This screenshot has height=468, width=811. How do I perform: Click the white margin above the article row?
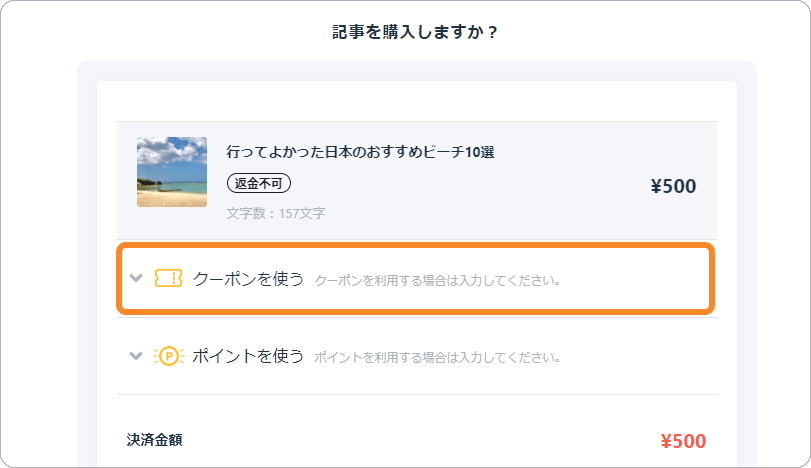(x=417, y=101)
